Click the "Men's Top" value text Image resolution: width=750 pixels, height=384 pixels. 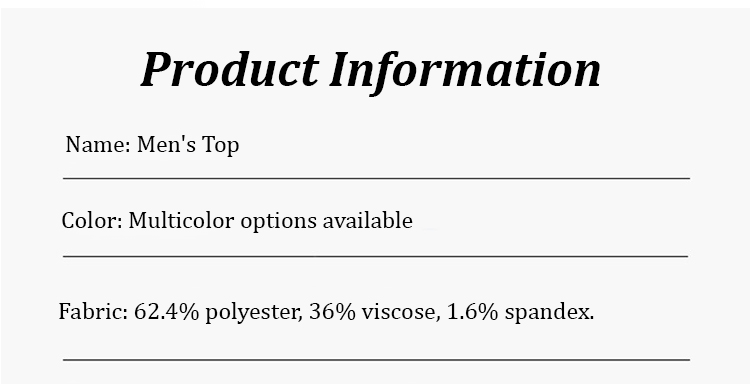(x=188, y=145)
